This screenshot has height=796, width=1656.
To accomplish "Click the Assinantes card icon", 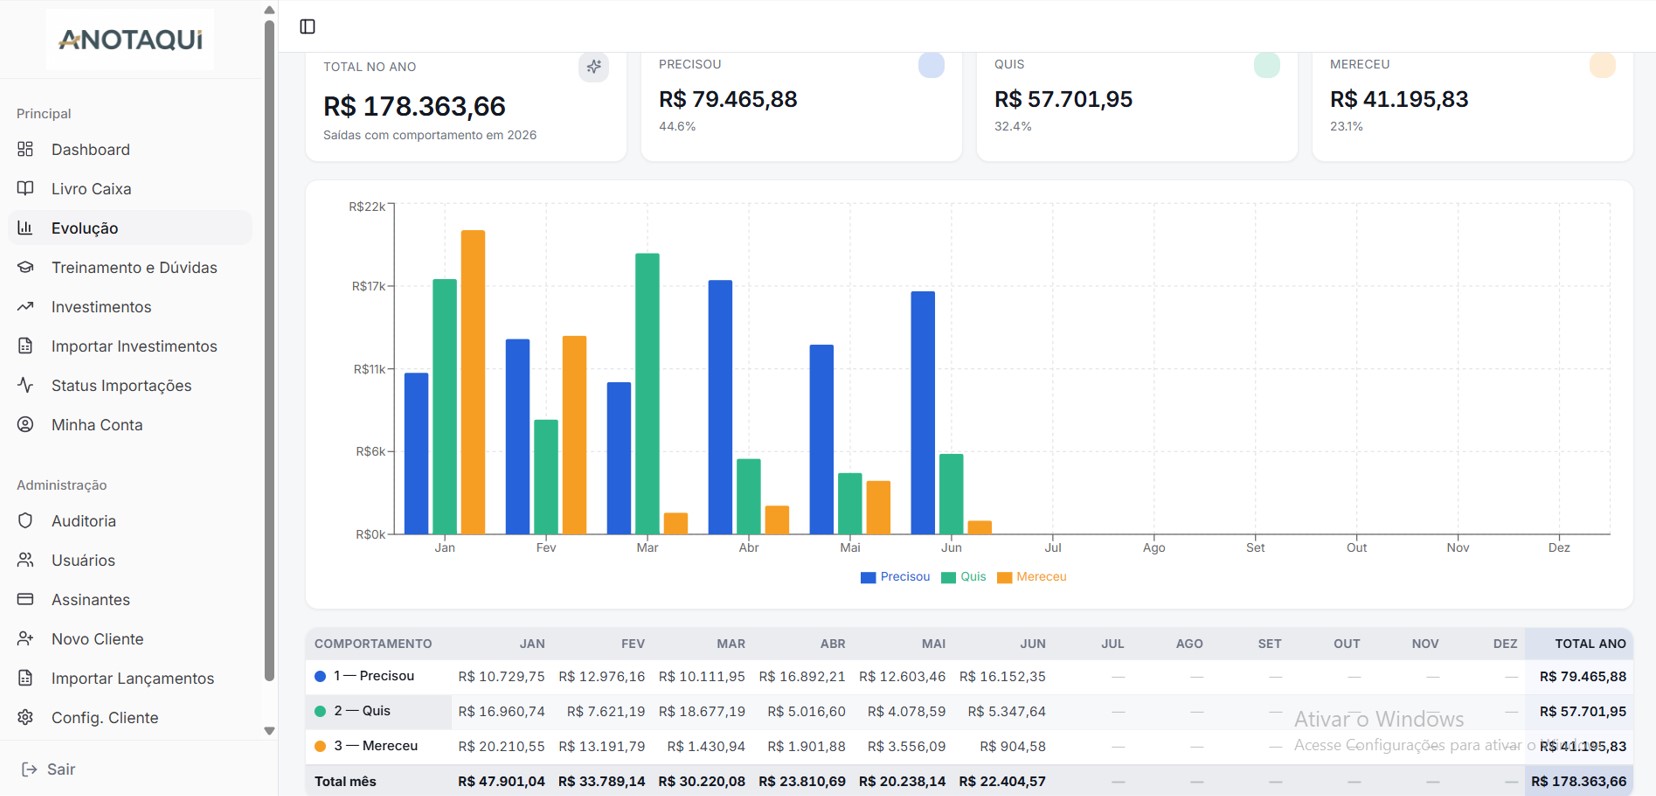I will 25,599.
